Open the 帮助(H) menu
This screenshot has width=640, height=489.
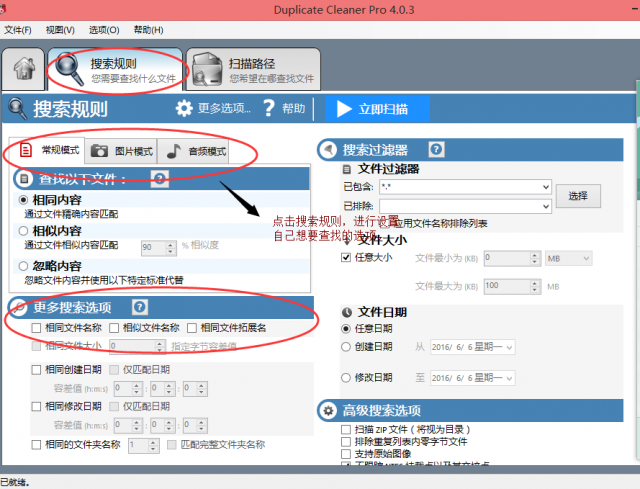click(149, 30)
